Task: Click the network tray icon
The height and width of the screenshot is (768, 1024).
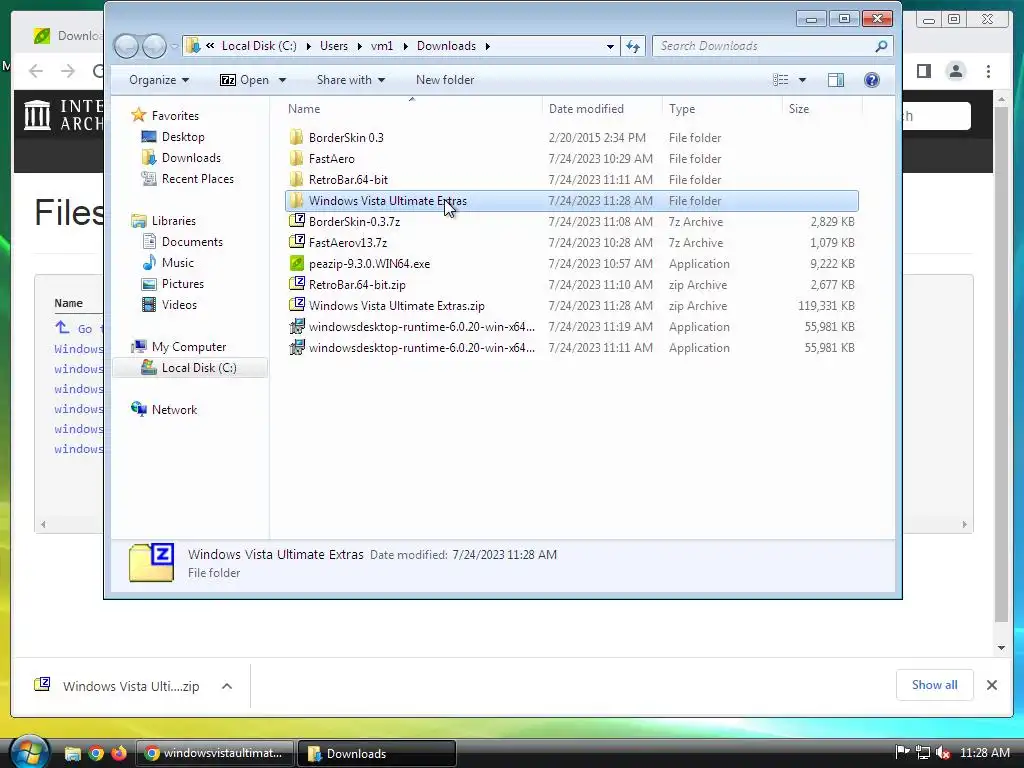Action: click(x=923, y=753)
